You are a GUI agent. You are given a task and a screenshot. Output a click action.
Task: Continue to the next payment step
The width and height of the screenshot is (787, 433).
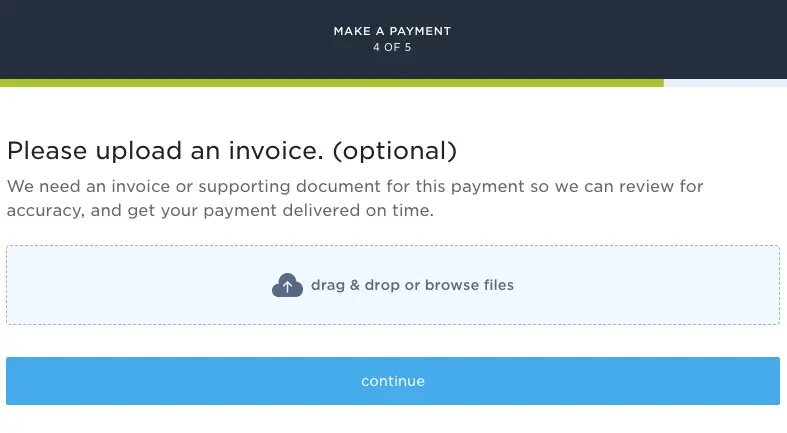(393, 381)
